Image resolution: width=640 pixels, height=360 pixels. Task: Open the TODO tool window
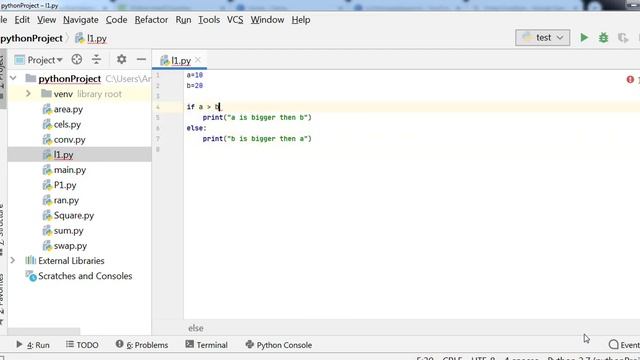82,345
